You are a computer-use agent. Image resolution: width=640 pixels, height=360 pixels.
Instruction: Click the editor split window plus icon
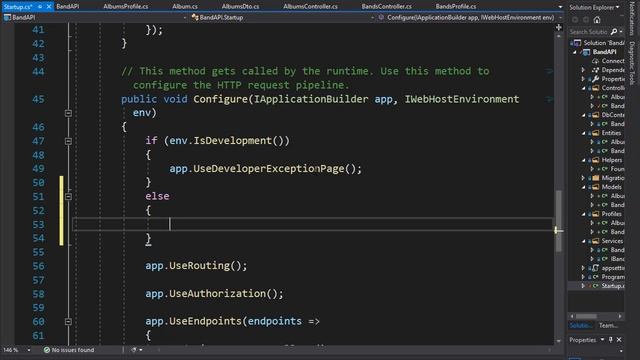[x=559, y=27]
